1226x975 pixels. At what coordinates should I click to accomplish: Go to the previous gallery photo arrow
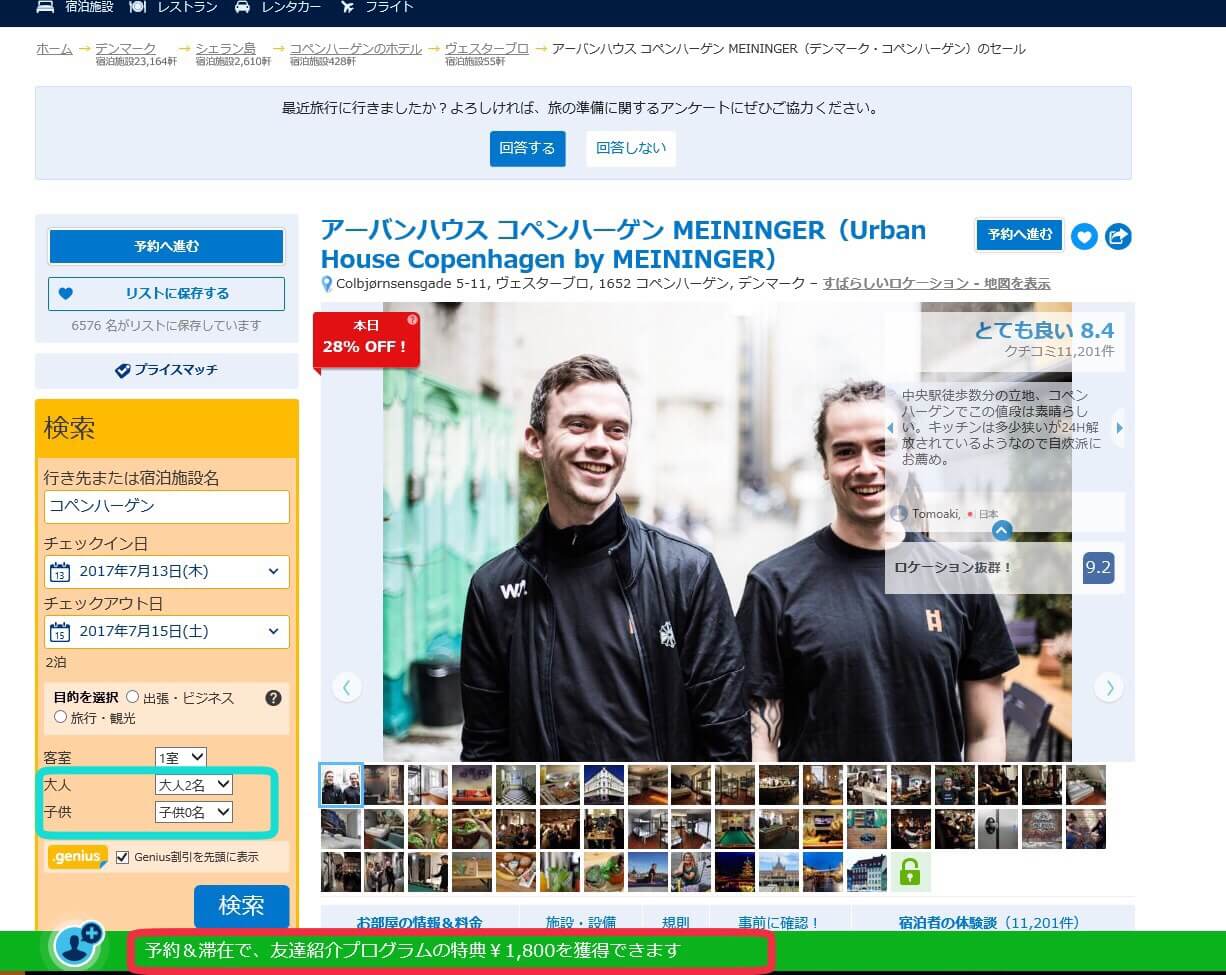click(x=346, y=687)
